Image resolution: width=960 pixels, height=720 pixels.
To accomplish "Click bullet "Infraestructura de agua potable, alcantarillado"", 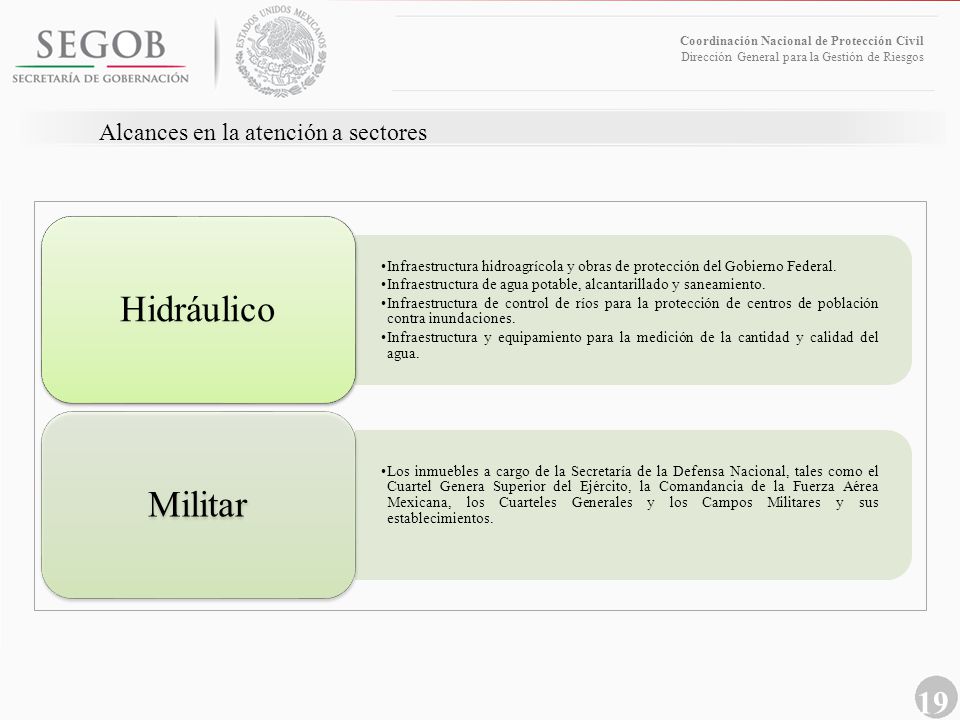I will (x=573, y=284).
